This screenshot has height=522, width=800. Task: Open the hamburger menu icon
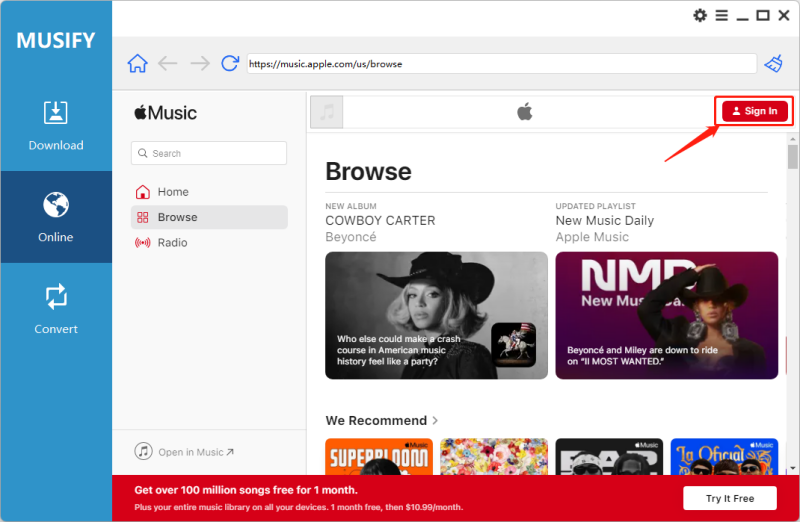point(721,15)
